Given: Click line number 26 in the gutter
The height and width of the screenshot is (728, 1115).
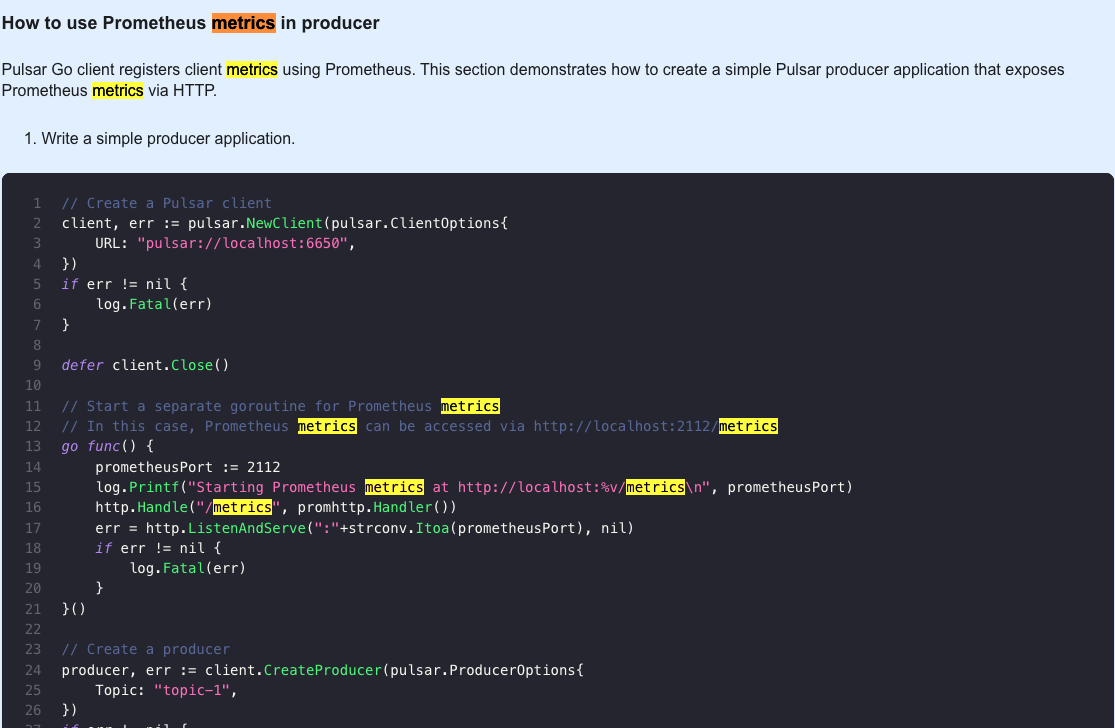Looking at the screenshot, I should tap(33, 710).
